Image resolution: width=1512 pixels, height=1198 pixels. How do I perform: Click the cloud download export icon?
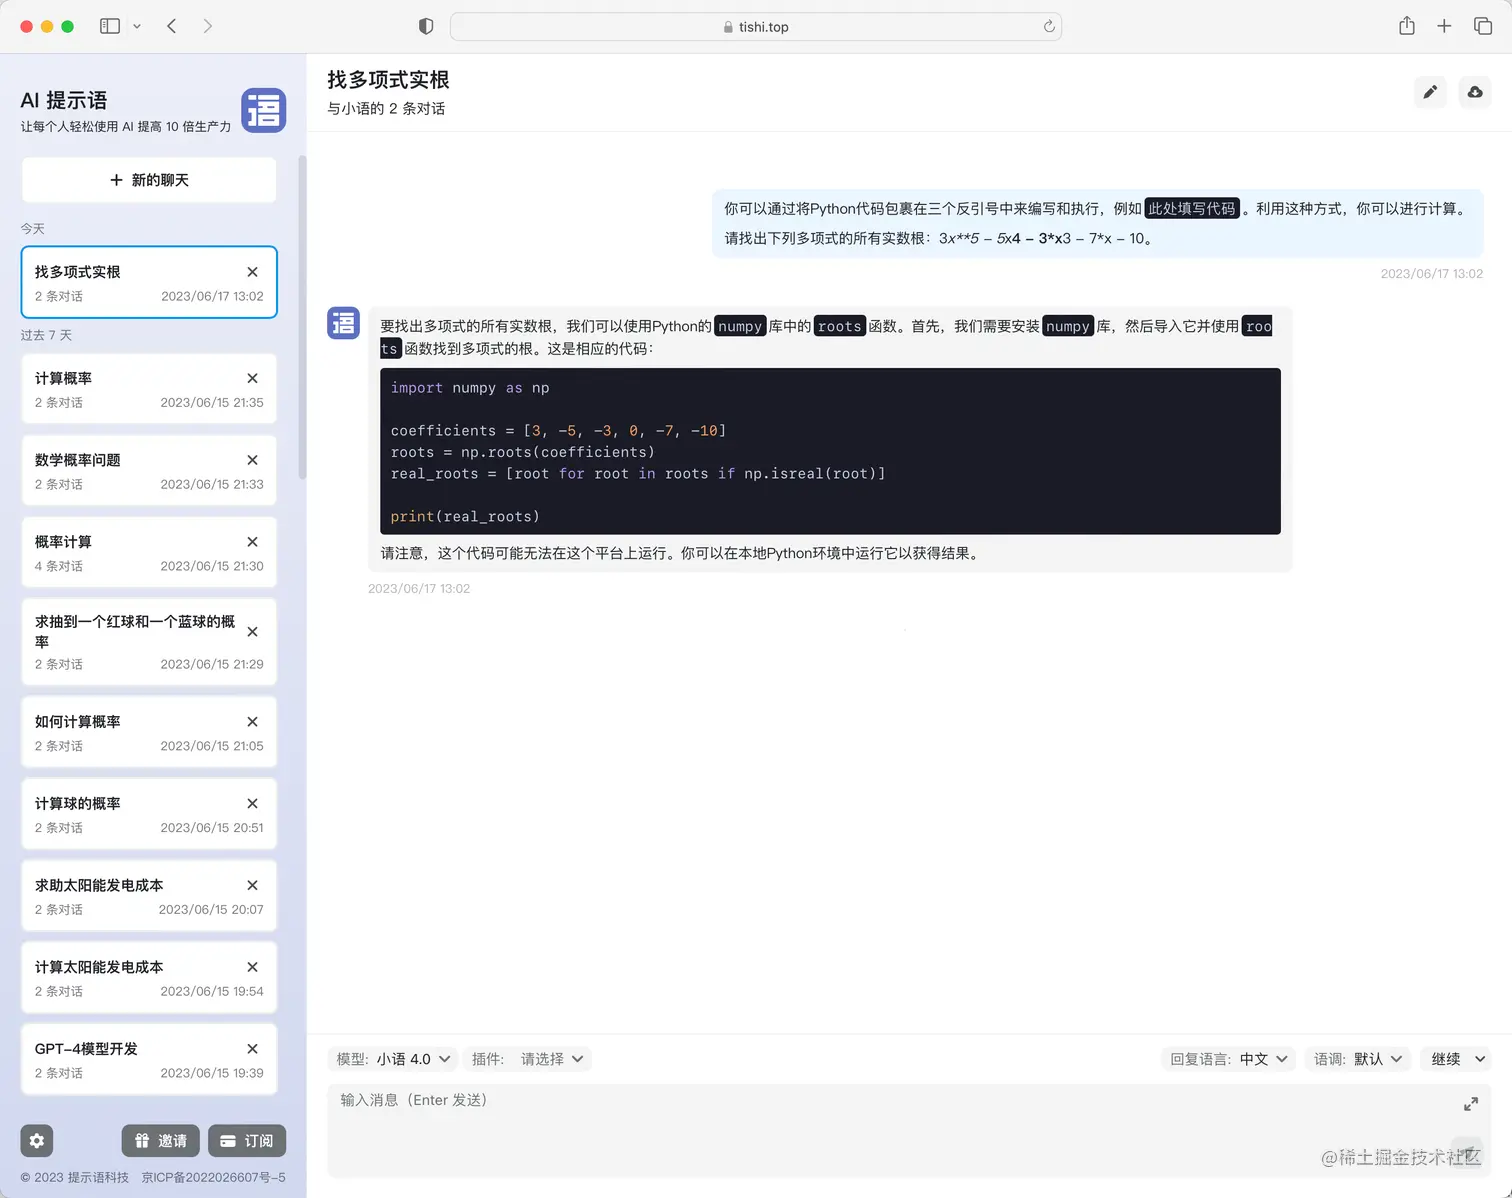(x=1475, y=92)
